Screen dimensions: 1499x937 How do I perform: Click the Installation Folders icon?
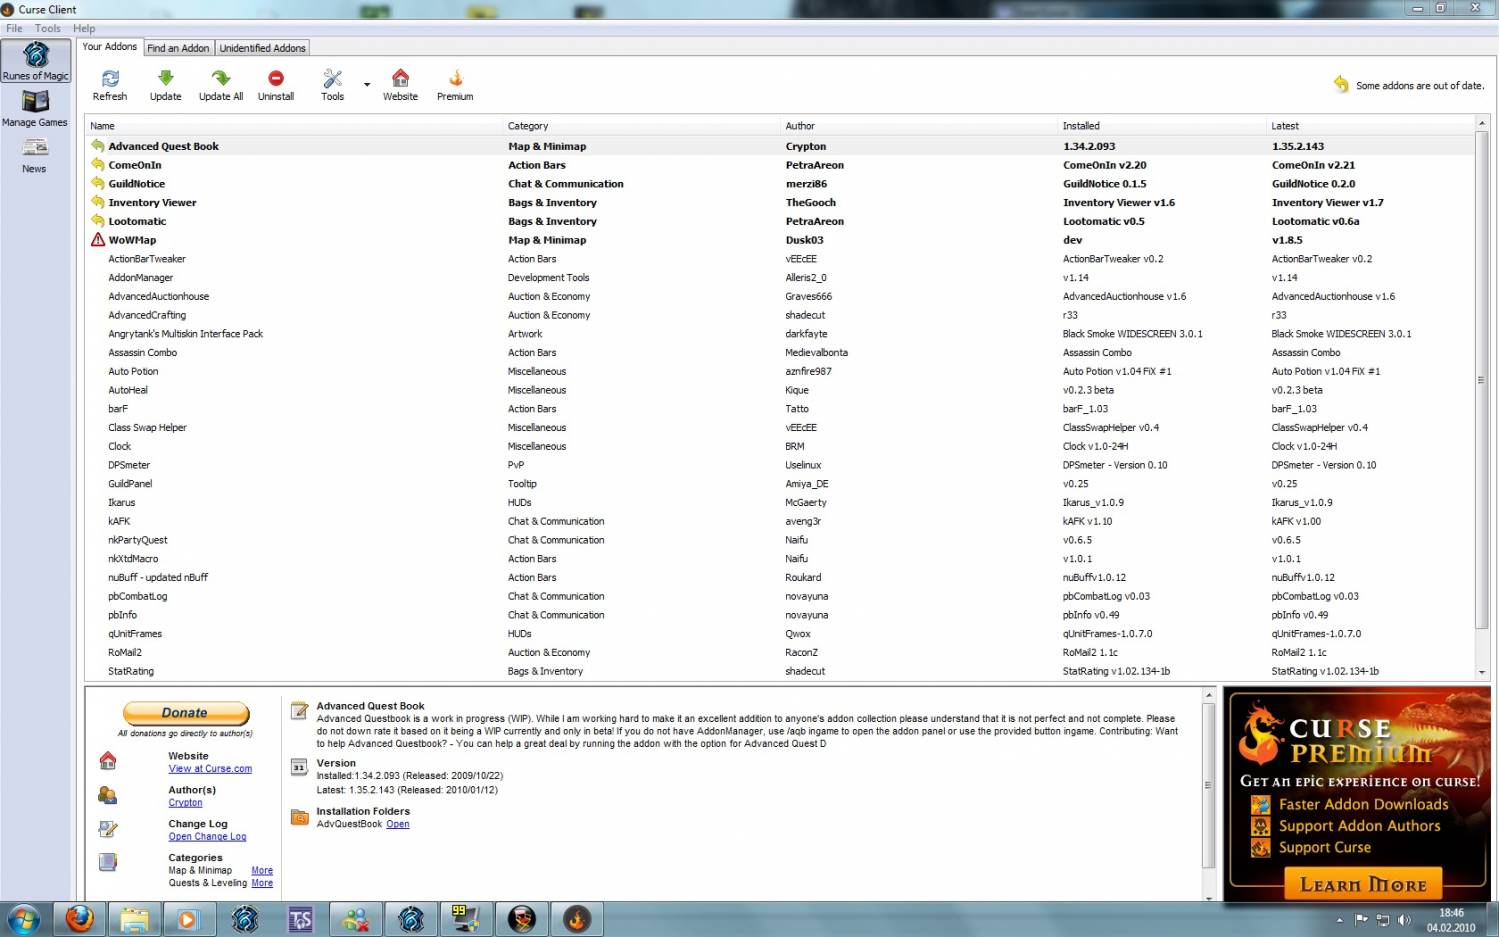tap(299, 816)
